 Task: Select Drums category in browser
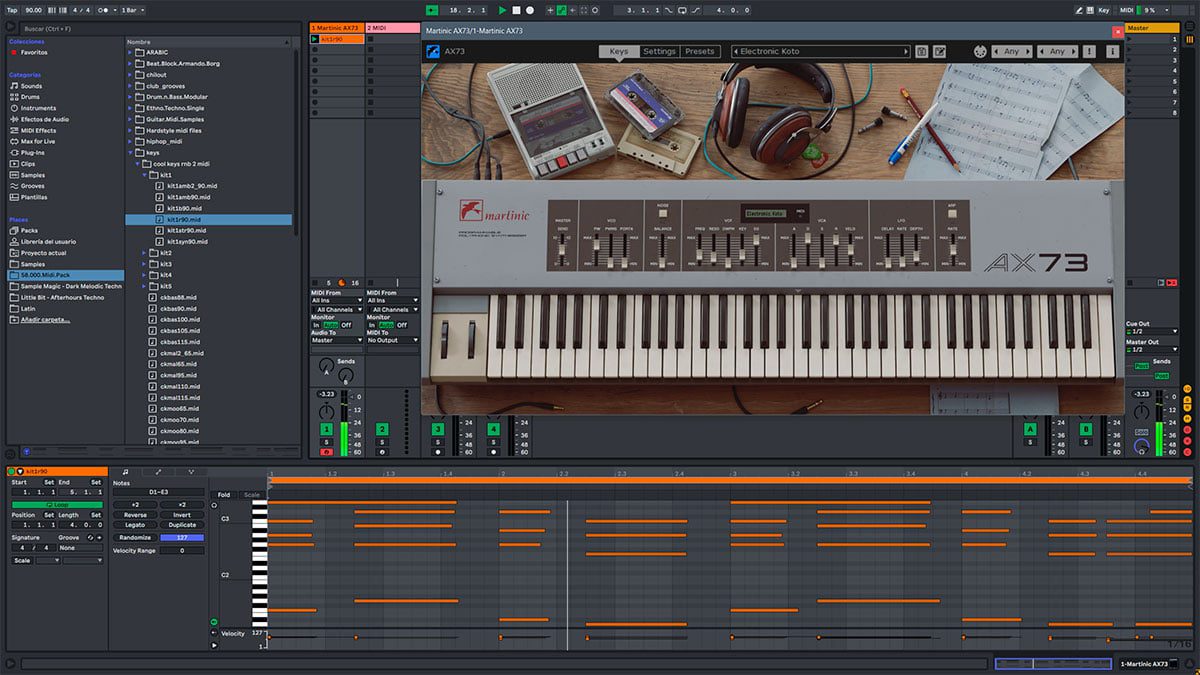click(x=31, y=97)
